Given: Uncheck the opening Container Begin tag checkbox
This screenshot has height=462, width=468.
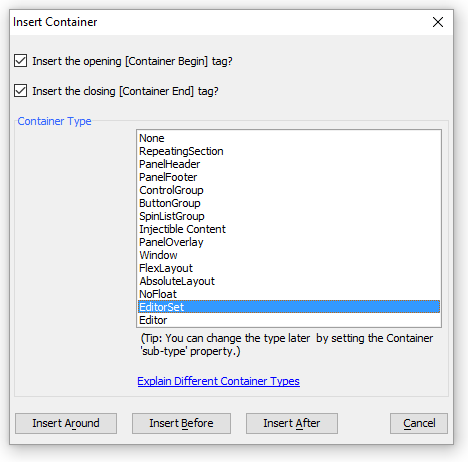Looking at the screenshot, I should [21, 61].
